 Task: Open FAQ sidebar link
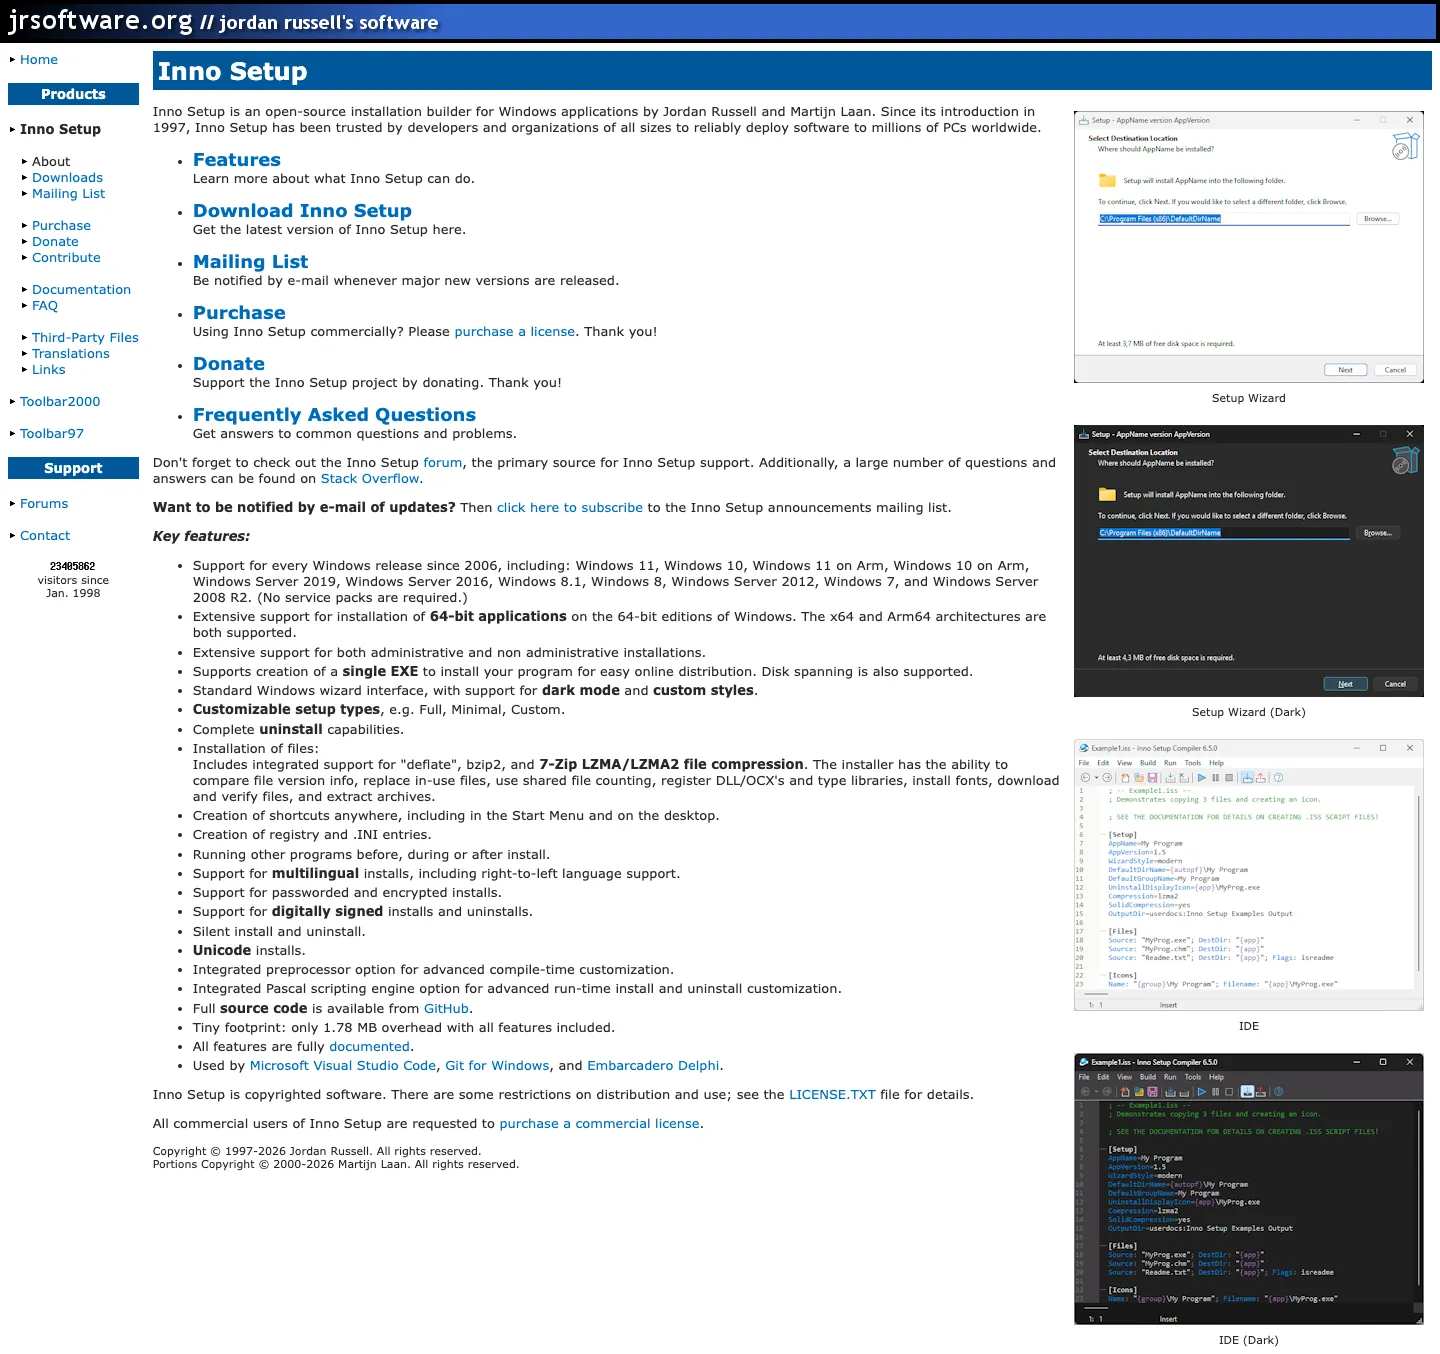click(45, 305)
